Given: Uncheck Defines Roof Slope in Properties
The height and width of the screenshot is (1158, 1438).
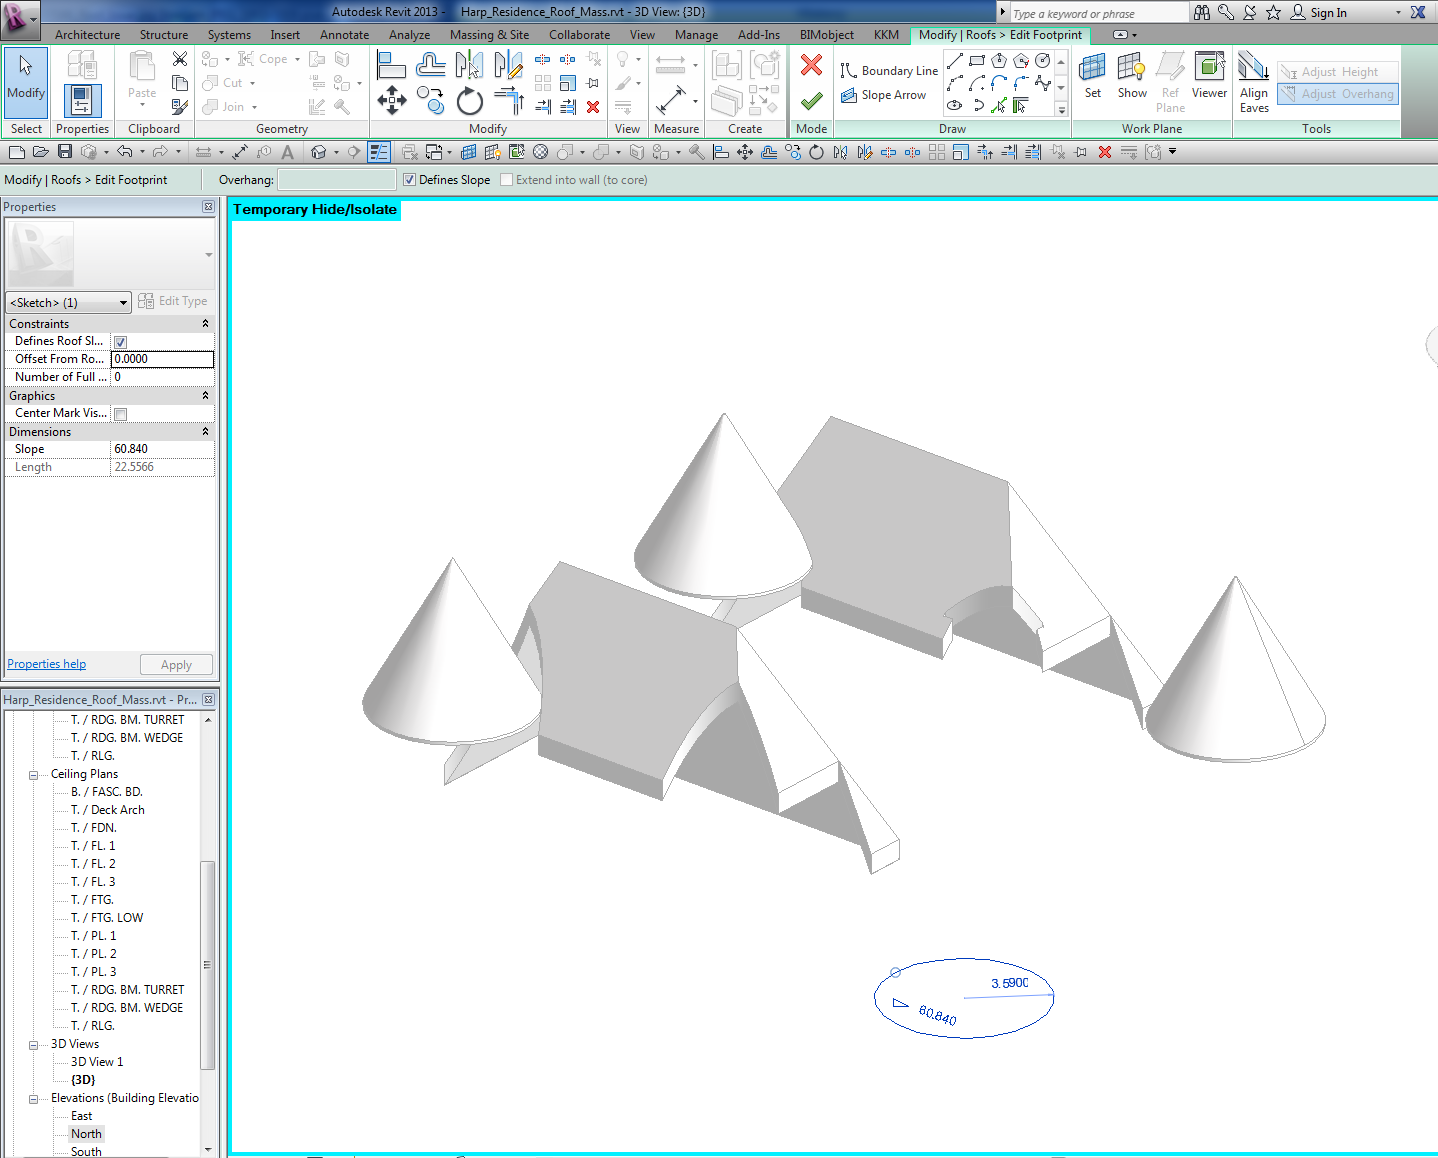Looking at the screenshot, I should (x=120, y=342).
